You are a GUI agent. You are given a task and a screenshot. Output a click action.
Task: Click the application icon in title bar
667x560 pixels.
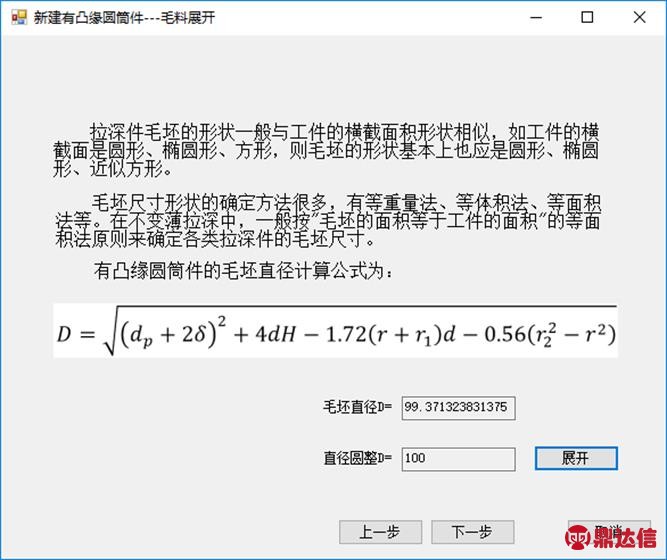click(19, 17)
